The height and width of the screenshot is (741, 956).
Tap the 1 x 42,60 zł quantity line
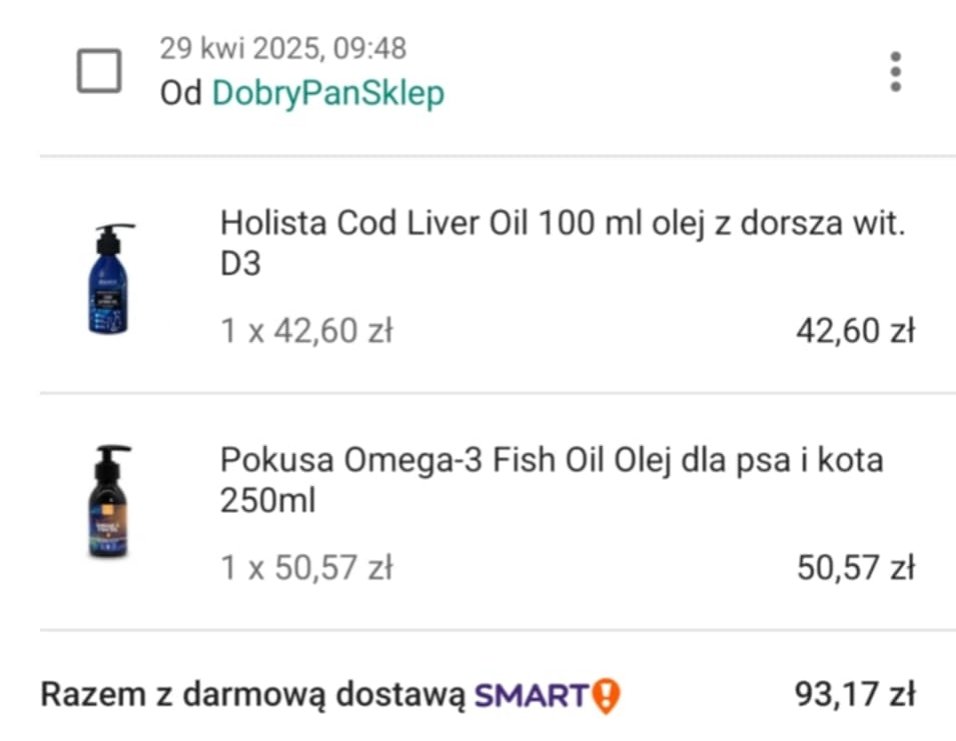click(306, 331)
